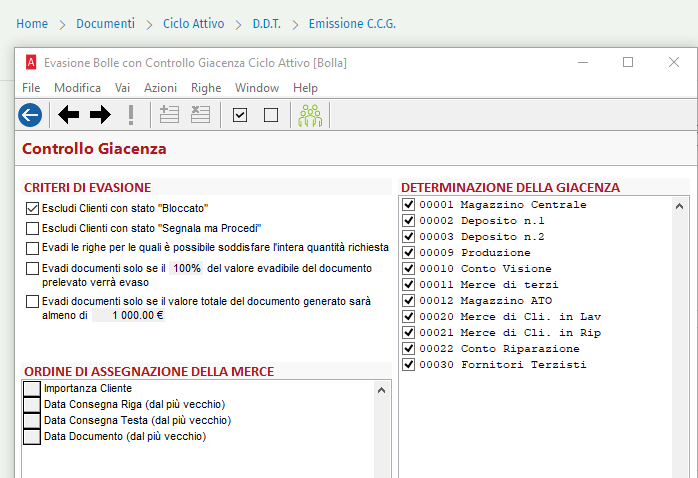This screenshot has height=478, width=698.
Task: Enable Escludi Clienti con stato "Segnala ma Procedi"
Action: (x=32, y=228)
